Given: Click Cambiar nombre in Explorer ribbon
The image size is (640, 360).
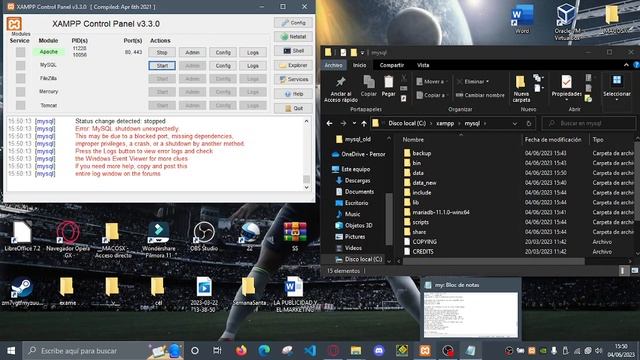Looking at the screenshot, I should tap(480, 95).
